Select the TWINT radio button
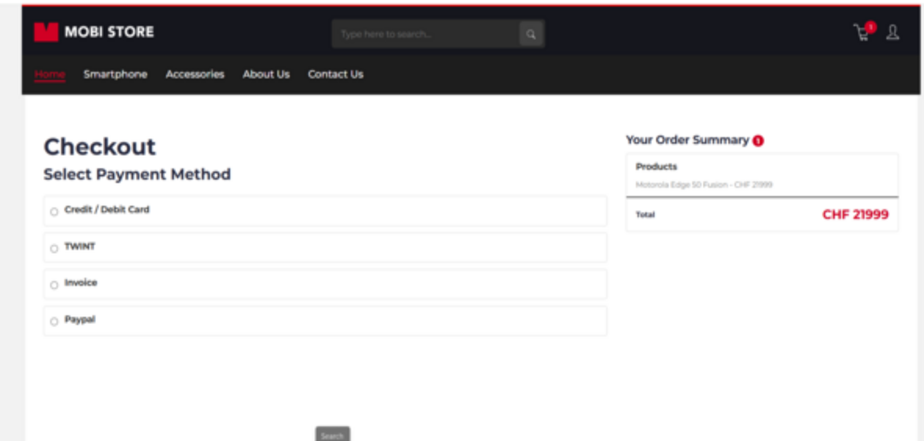 54,249
